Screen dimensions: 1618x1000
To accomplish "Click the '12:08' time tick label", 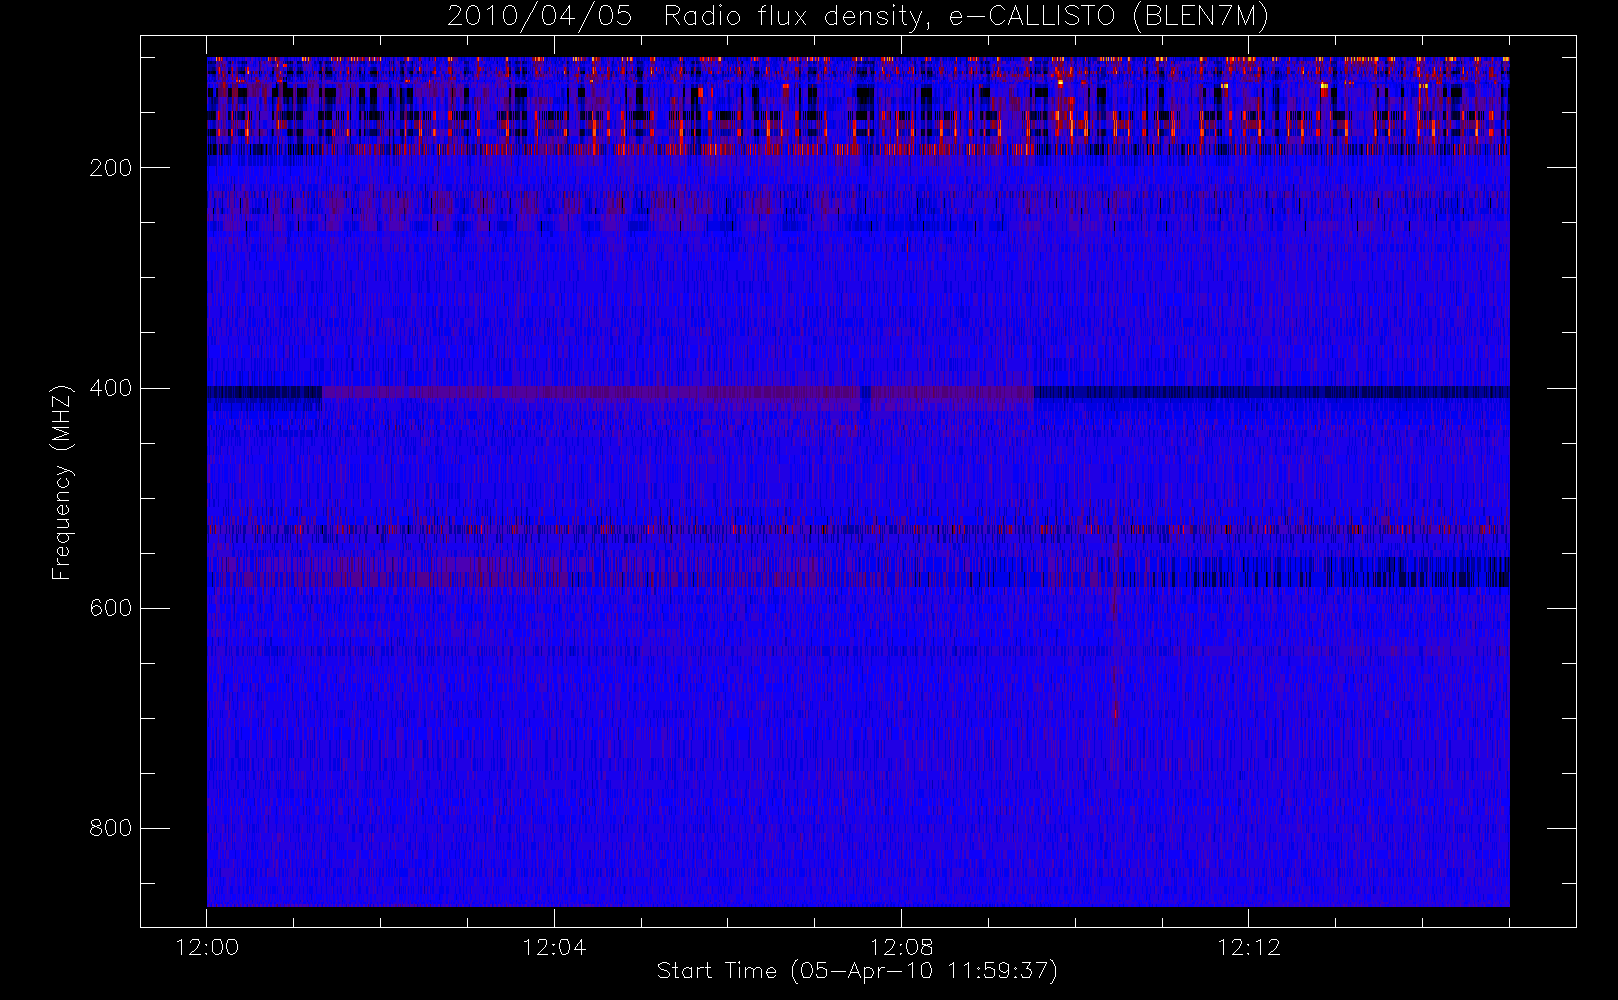I will point(901,947).
